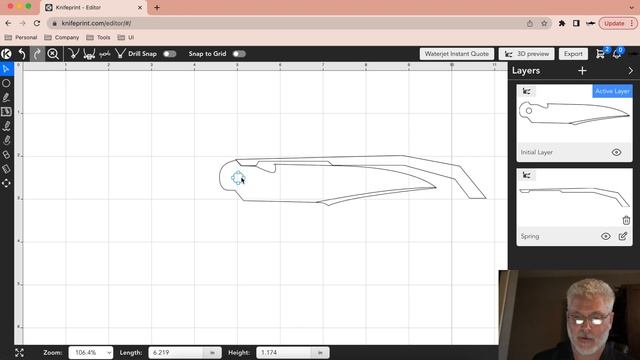Select the Spring layer thumbnail
The height and width of the screenshot is (360, 640).
click(574, 198)
